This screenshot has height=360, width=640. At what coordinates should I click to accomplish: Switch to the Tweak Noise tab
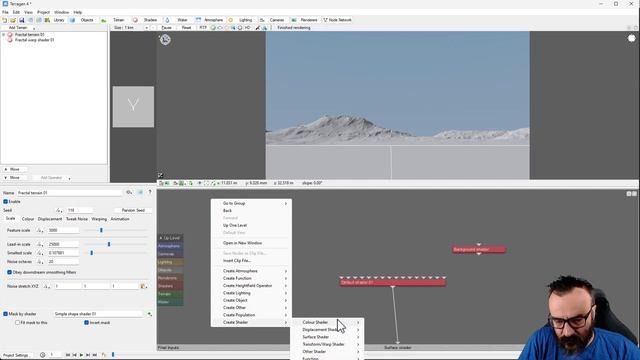77,219
